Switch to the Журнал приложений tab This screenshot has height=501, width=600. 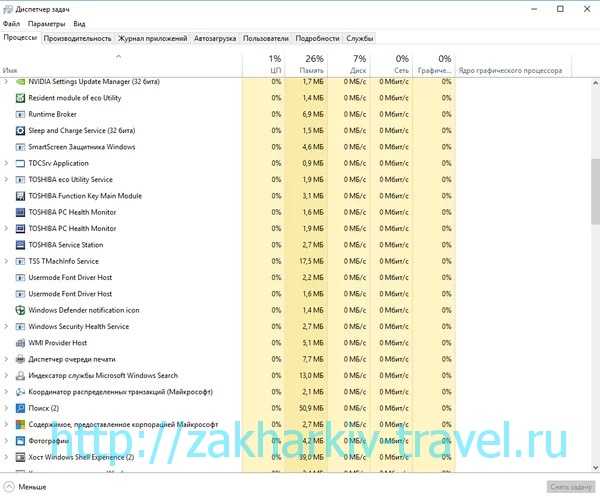click(152, 38)
